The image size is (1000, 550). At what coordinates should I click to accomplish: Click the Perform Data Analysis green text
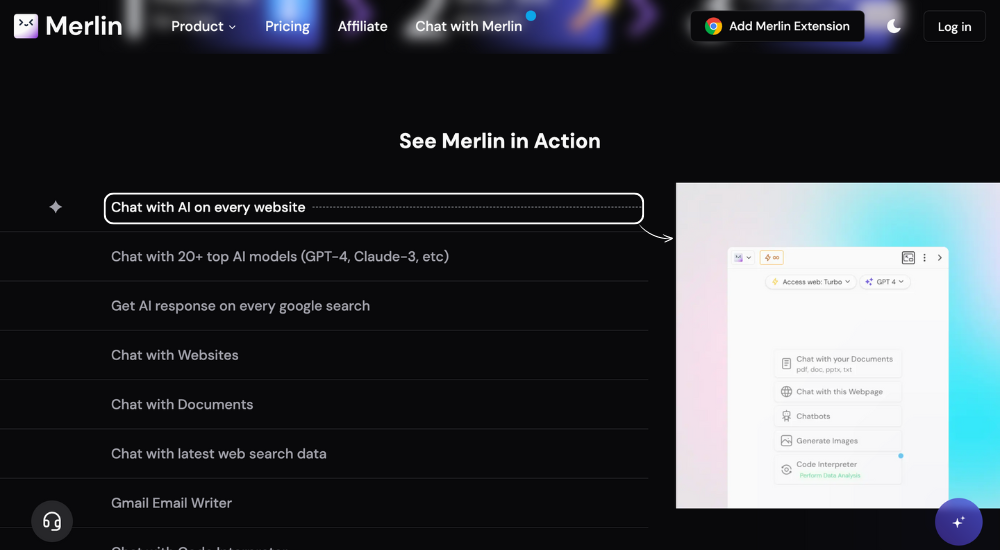pos(830,475)
